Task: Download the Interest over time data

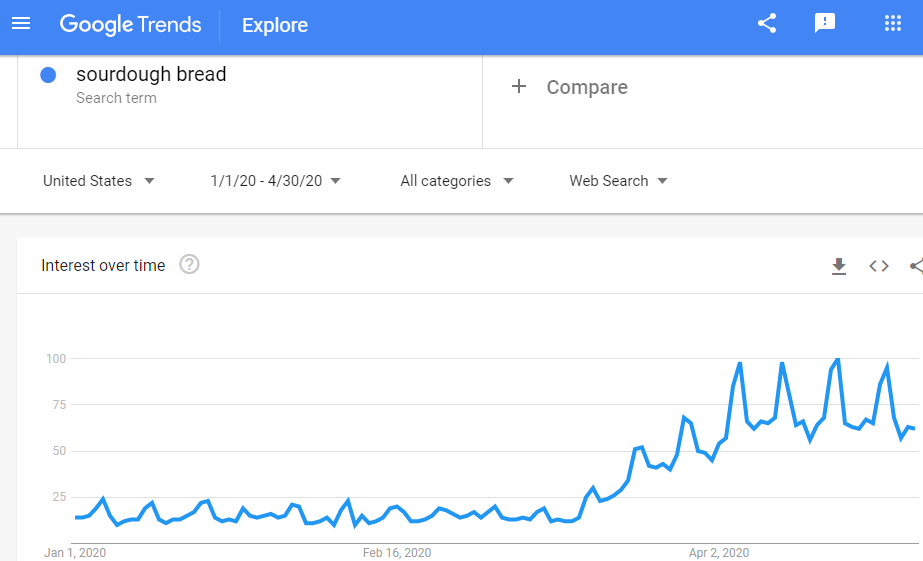Action: click(x=839, y=266)
